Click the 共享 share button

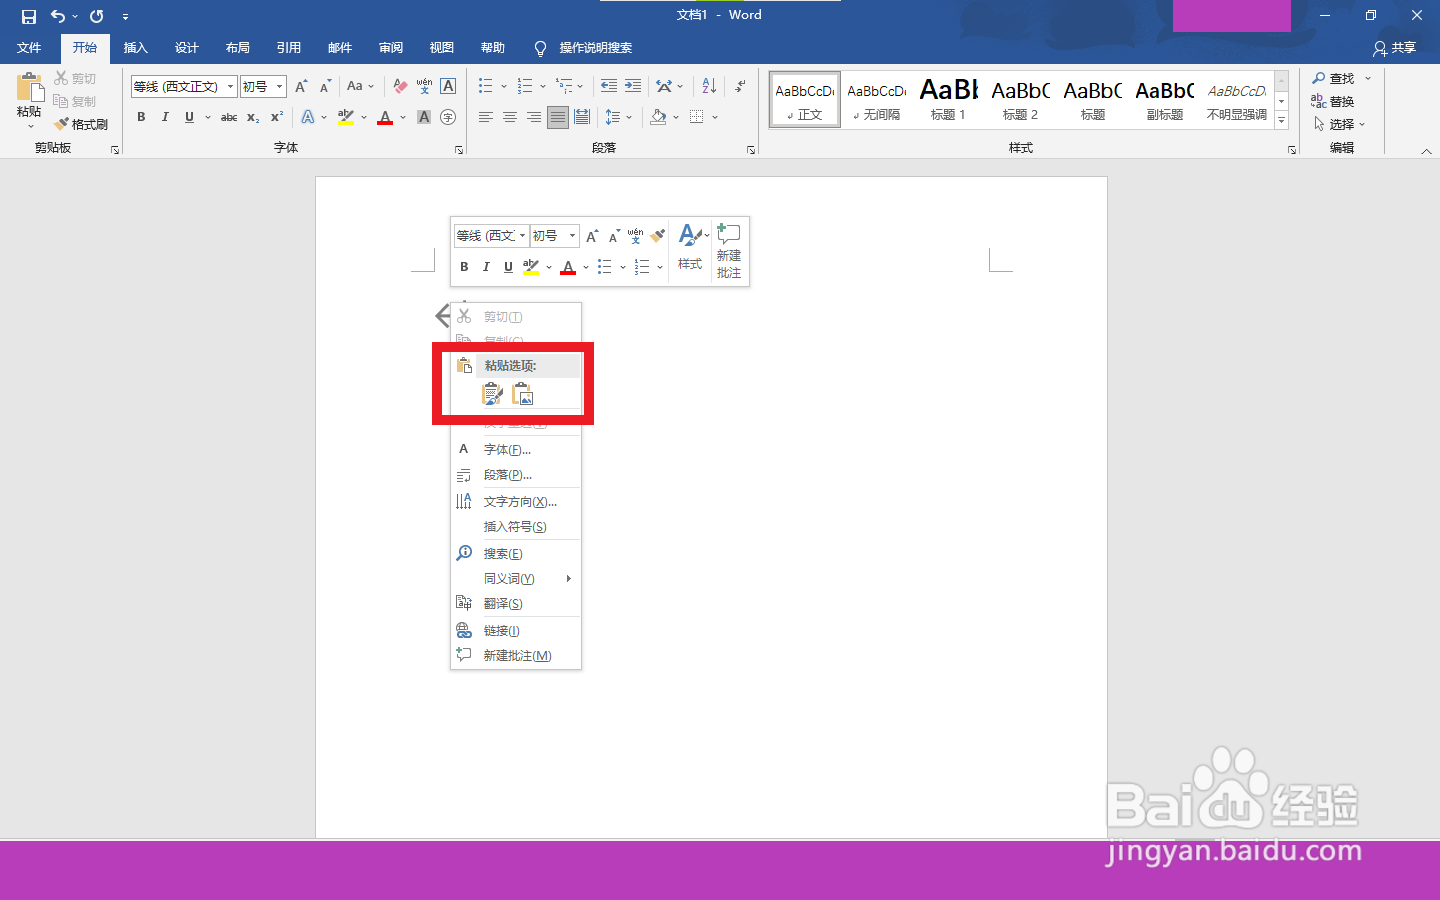pos(1395,48)
